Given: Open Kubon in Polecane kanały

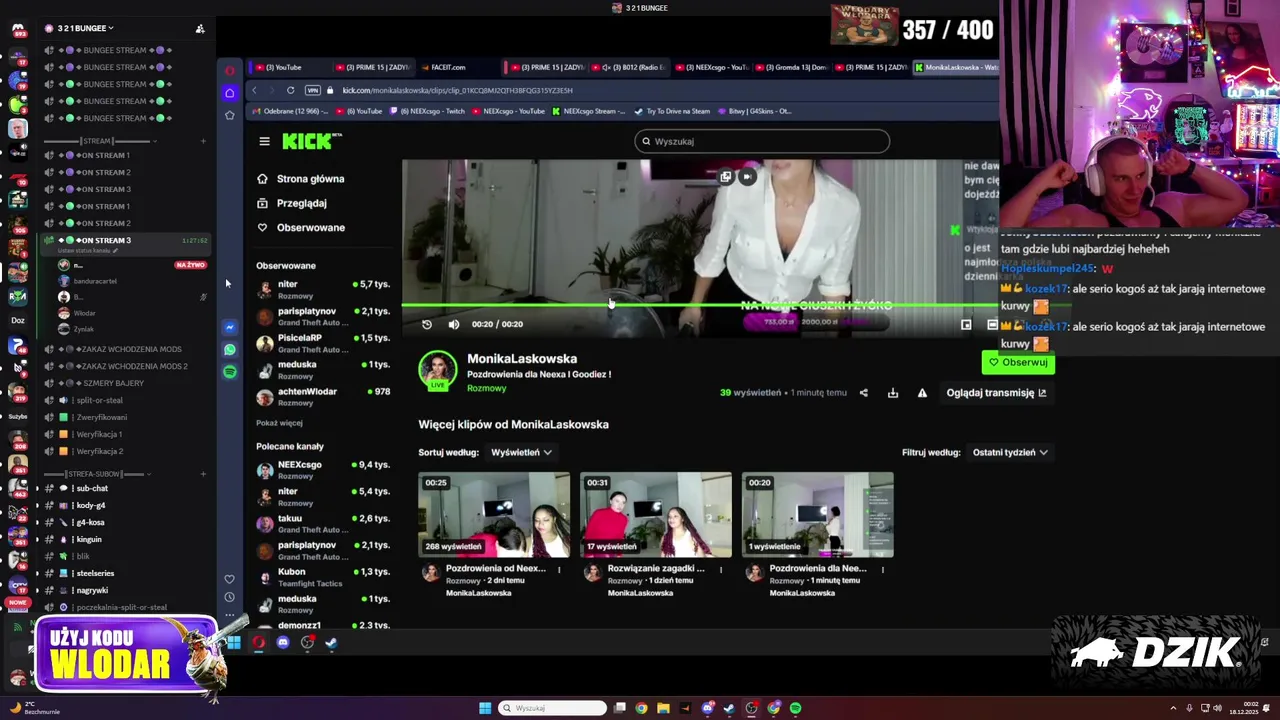Looking at the screenshot, I should (323, 578).
